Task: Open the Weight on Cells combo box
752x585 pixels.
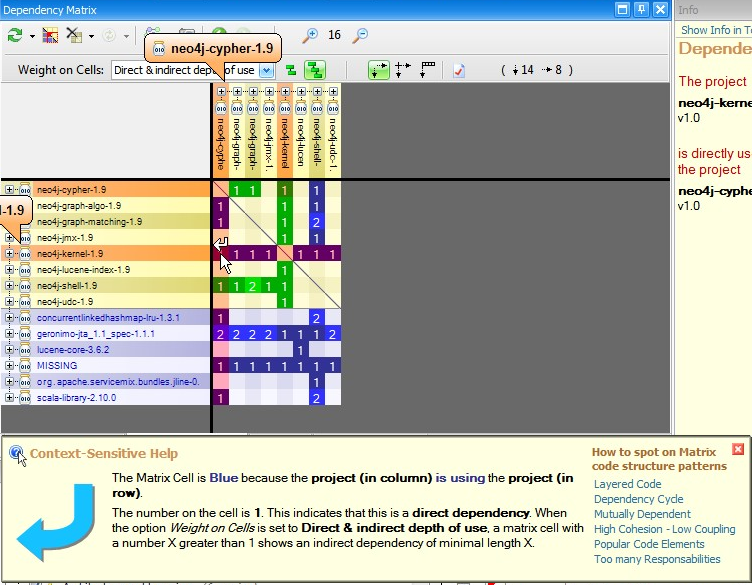Action: 192,70
